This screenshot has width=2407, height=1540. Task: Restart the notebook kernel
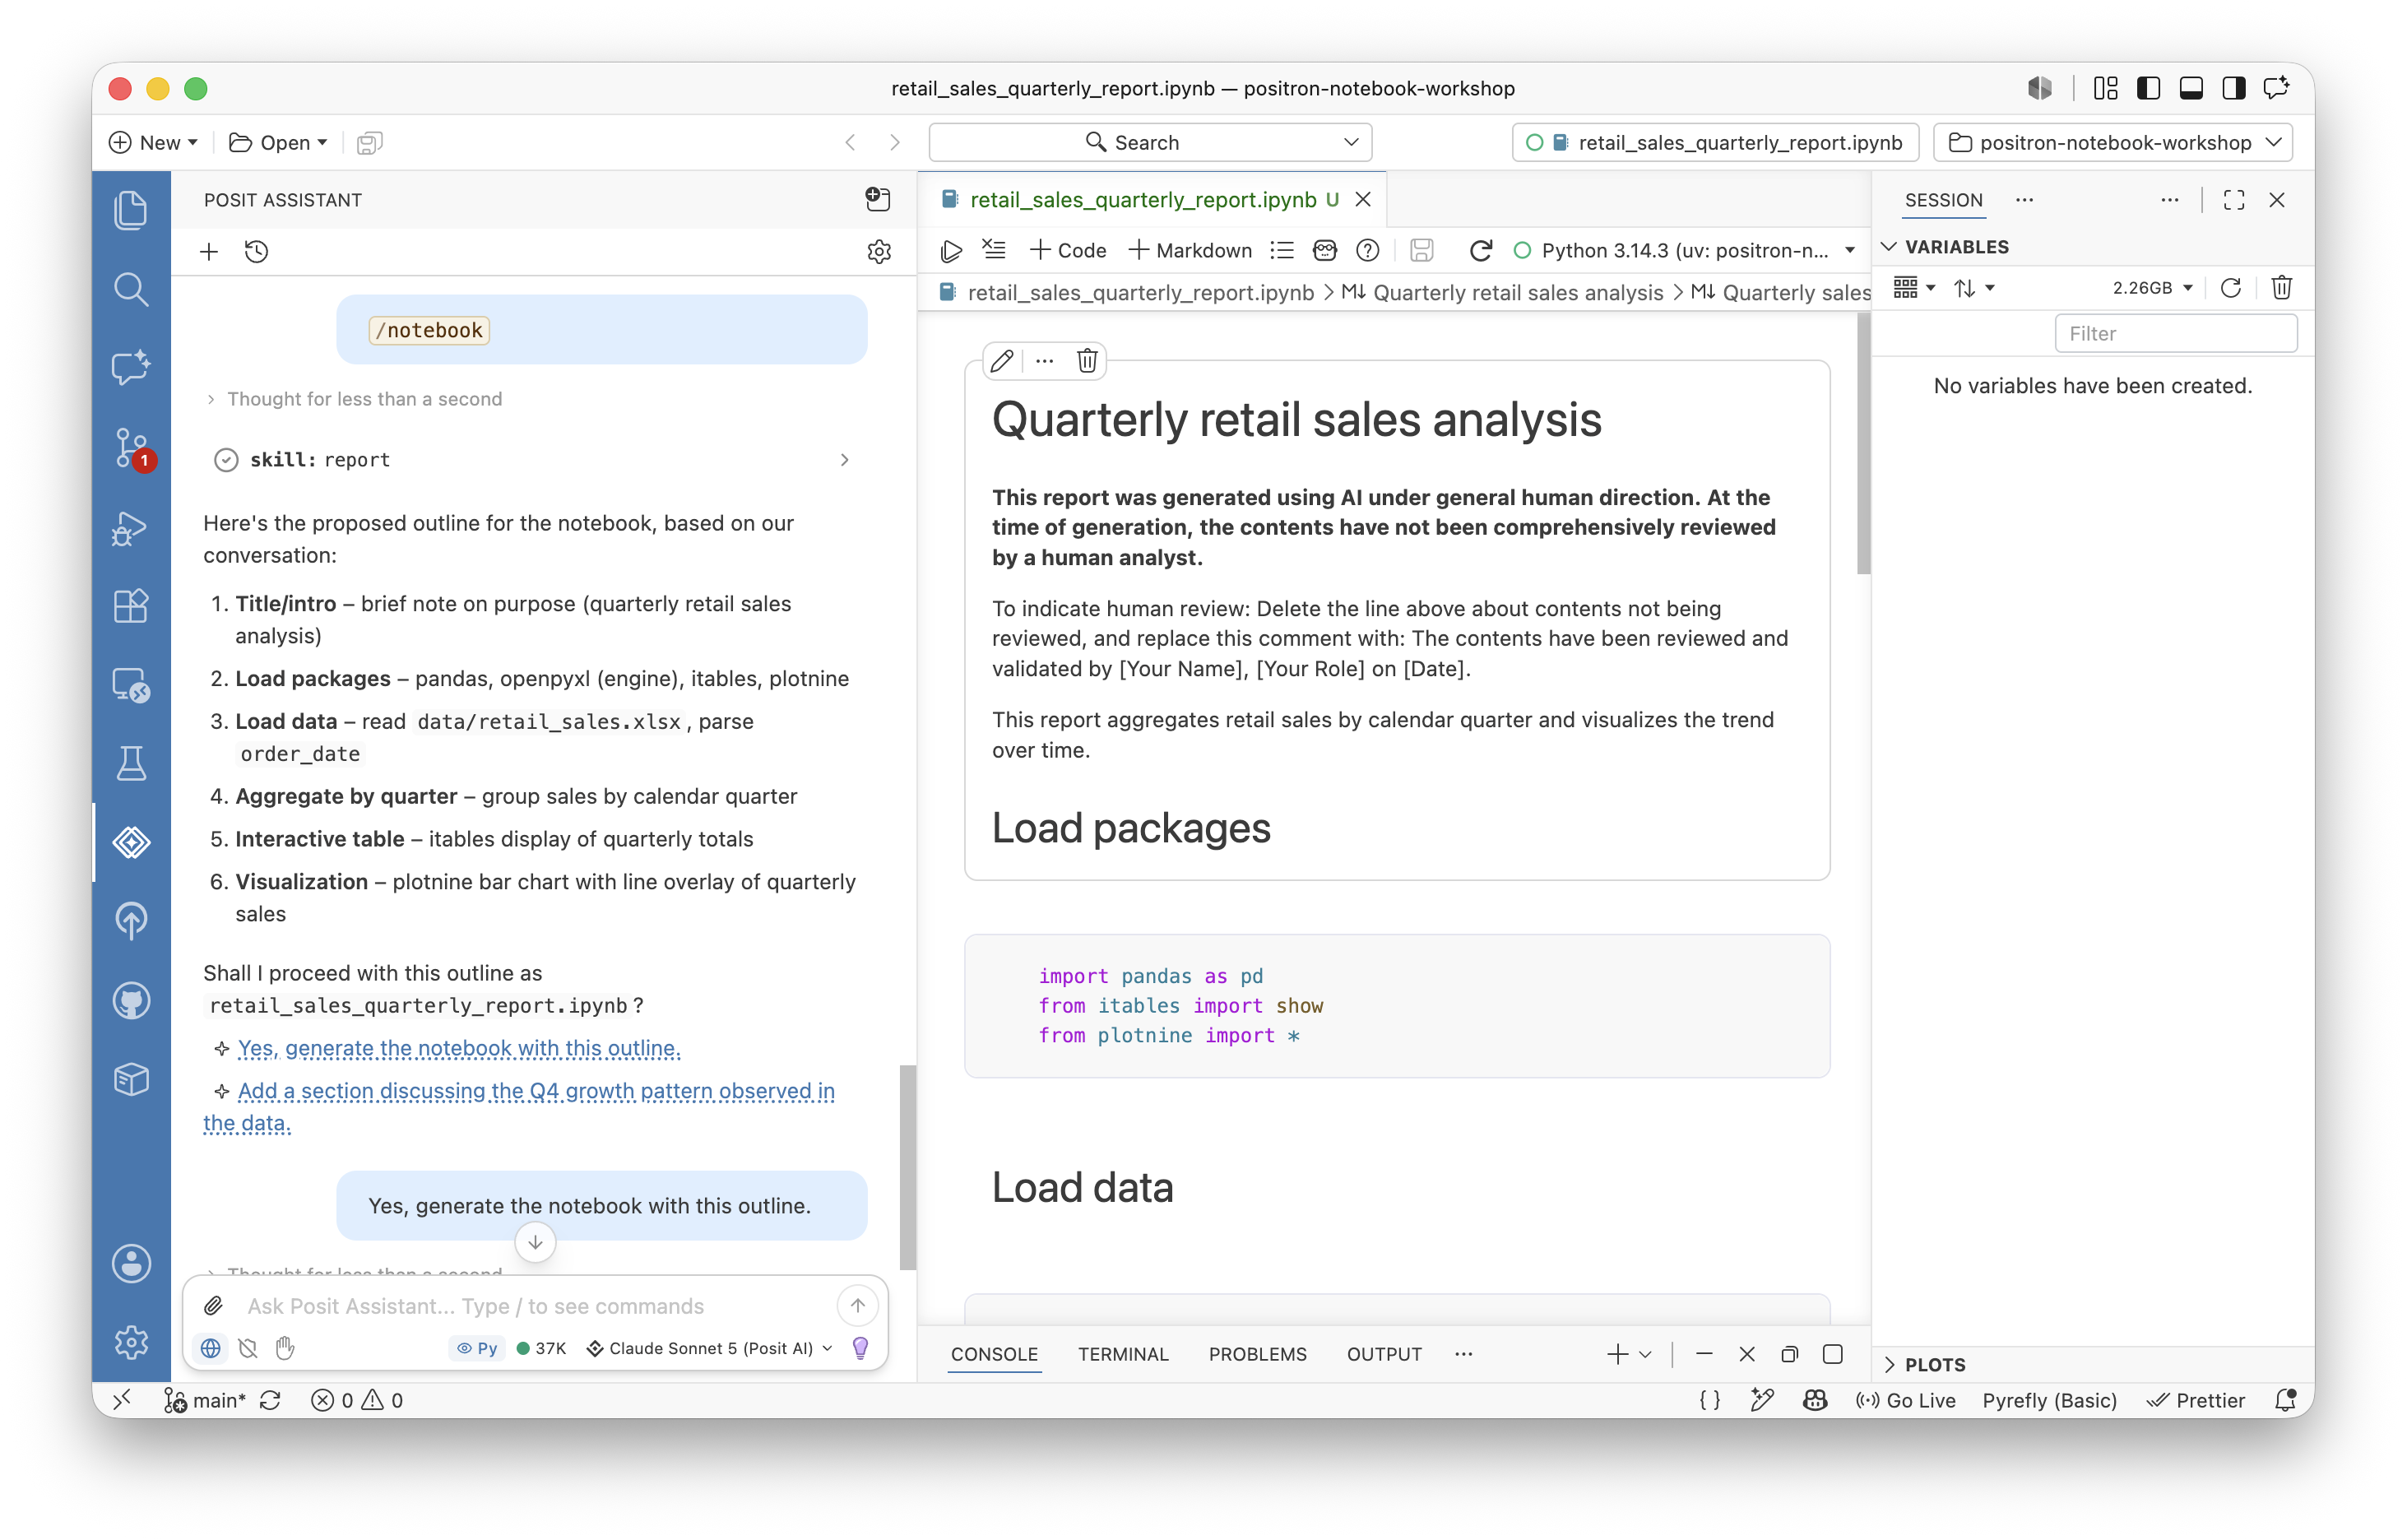click(x=1481, y=251)
